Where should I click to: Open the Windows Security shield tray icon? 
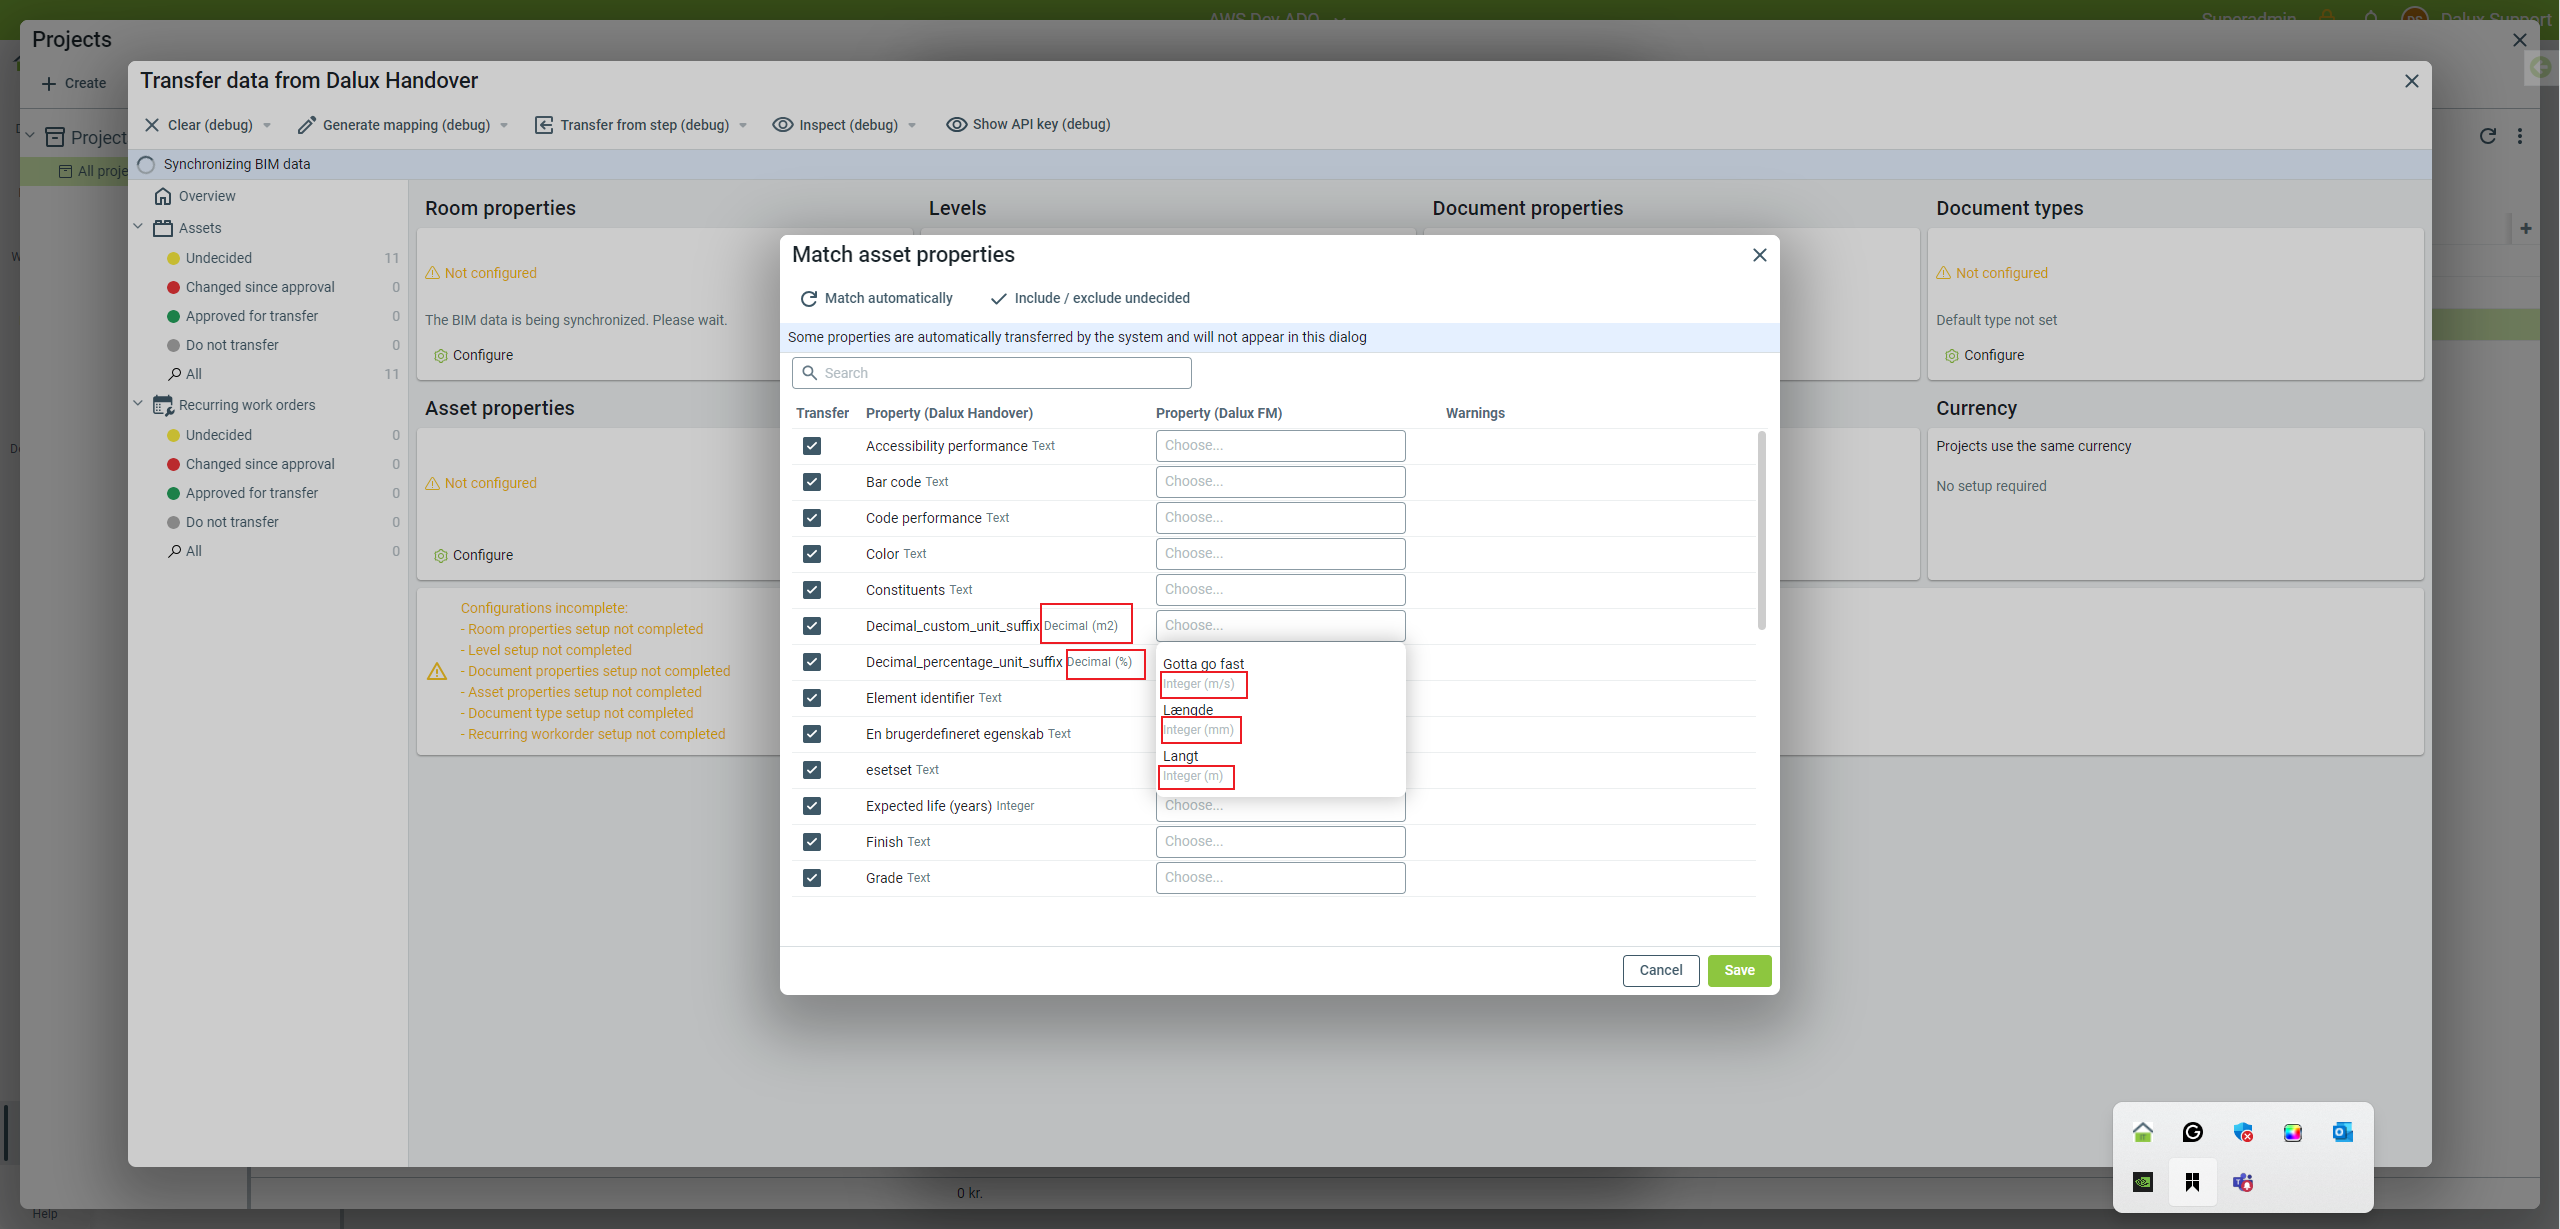point(2242,1132)
